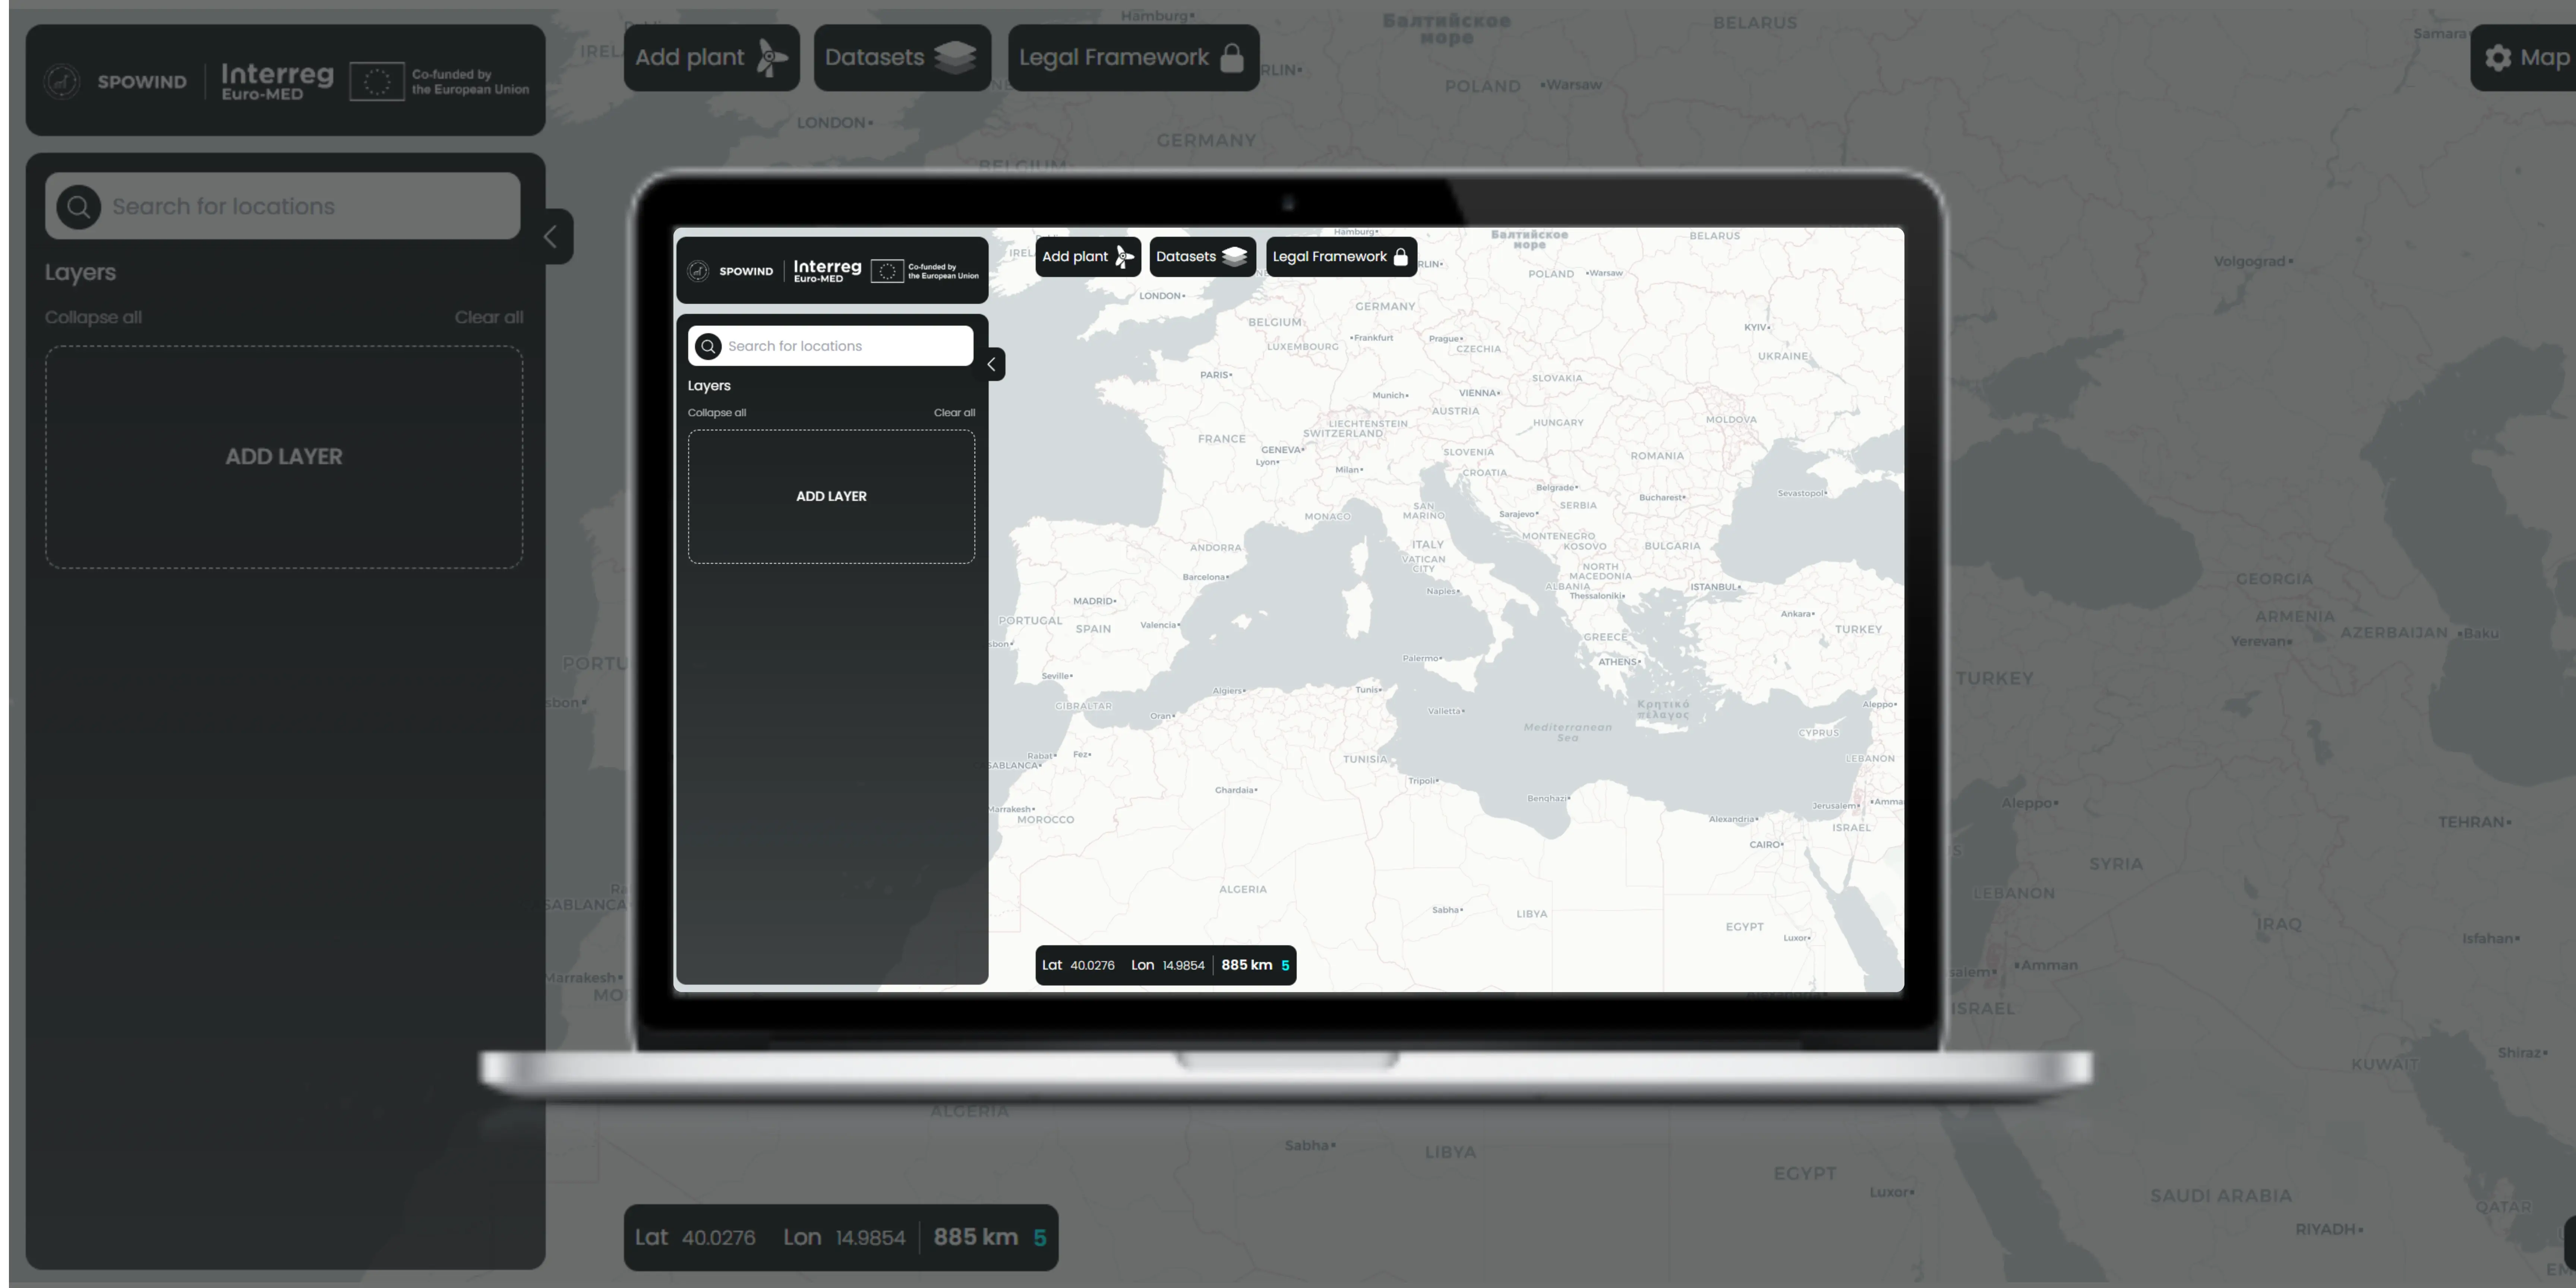This screenshot has height=1288, width=2576.
Task: Click the laptop's Search for locations field
Action: 840,346
